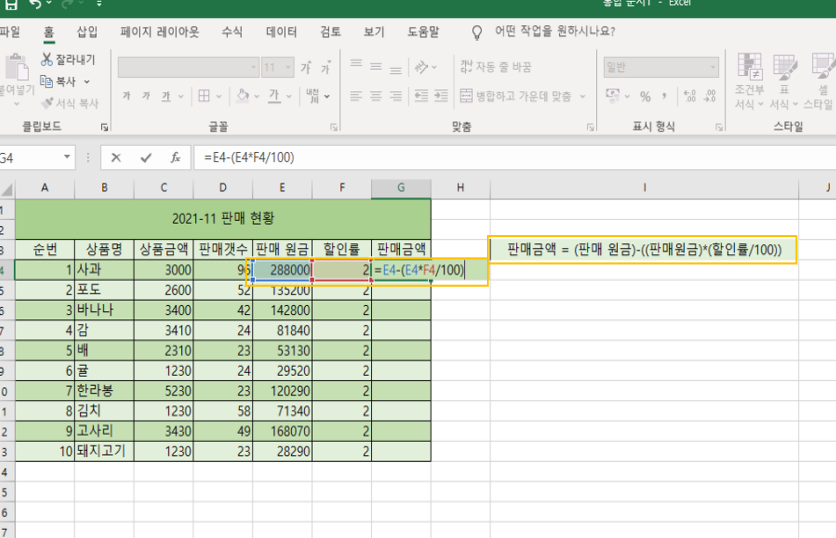The height and width of the screenshot is (538, 836).
Task: Switch to the Review (검토) tab
Action: coord(330,32)
